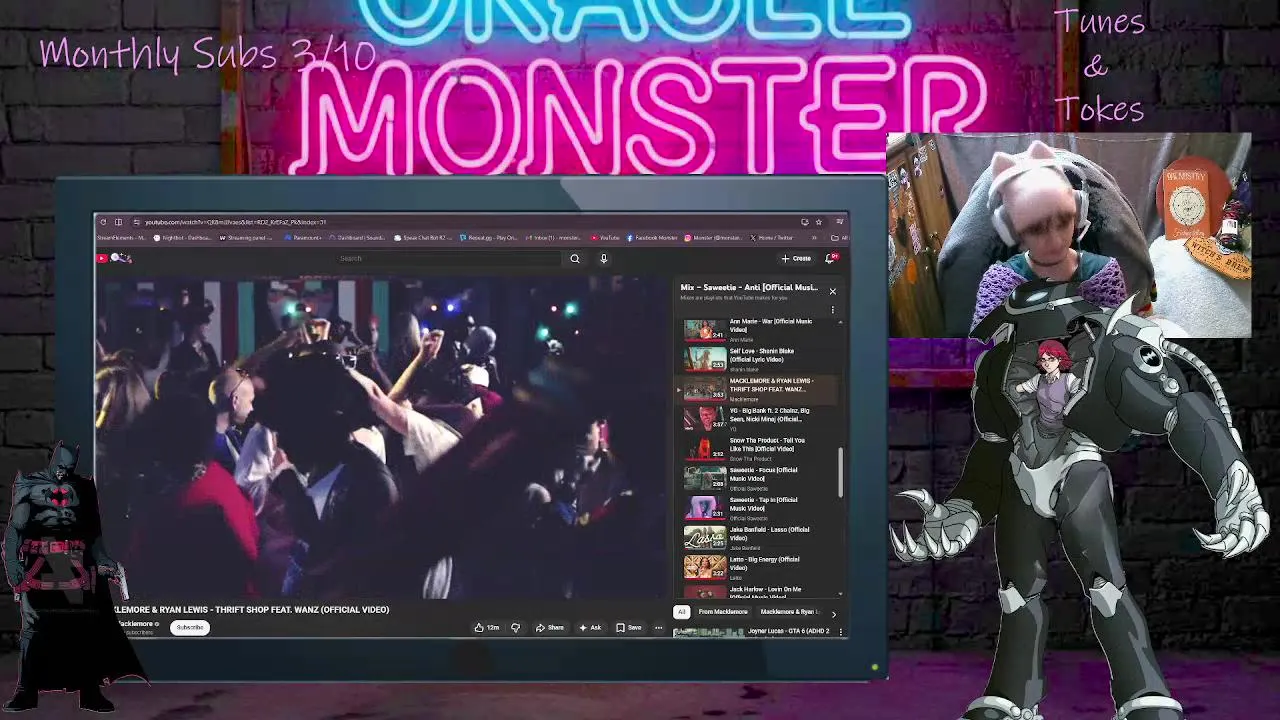Click the playlist panel scrollbar
The image size is (1280, 720).
coord(841,471)
